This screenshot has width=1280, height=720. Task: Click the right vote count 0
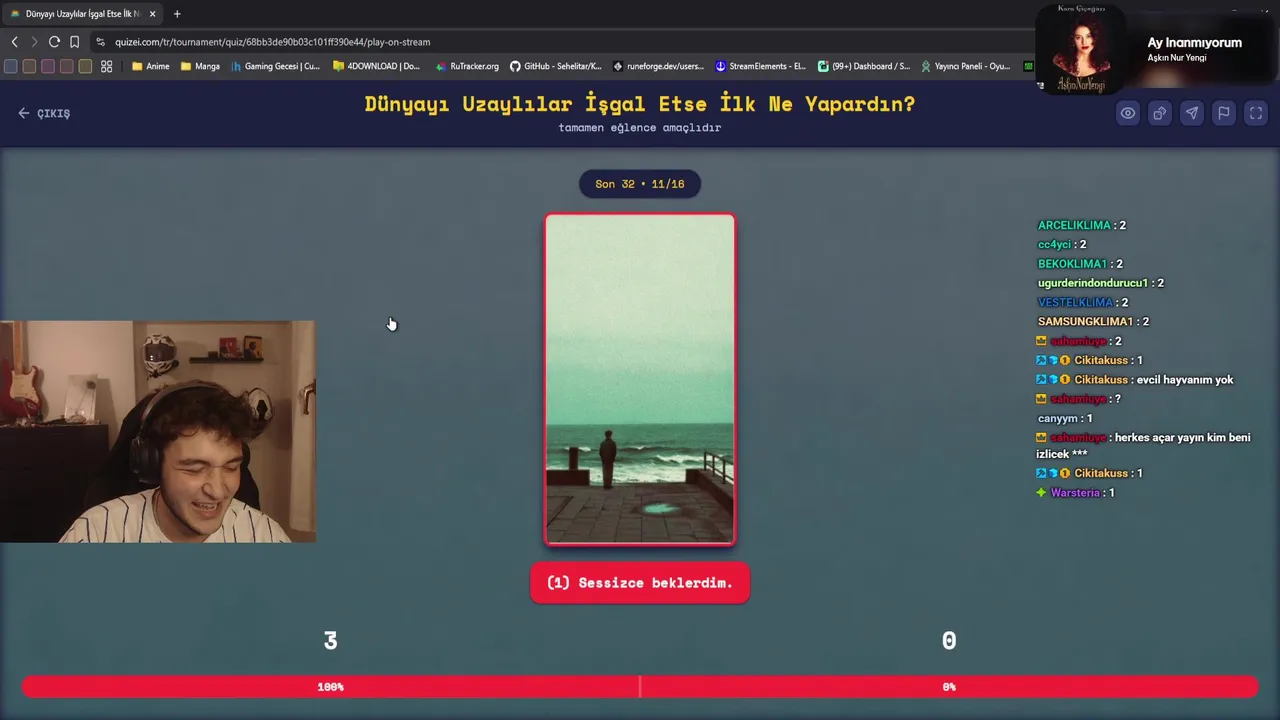tap(949, 641)
